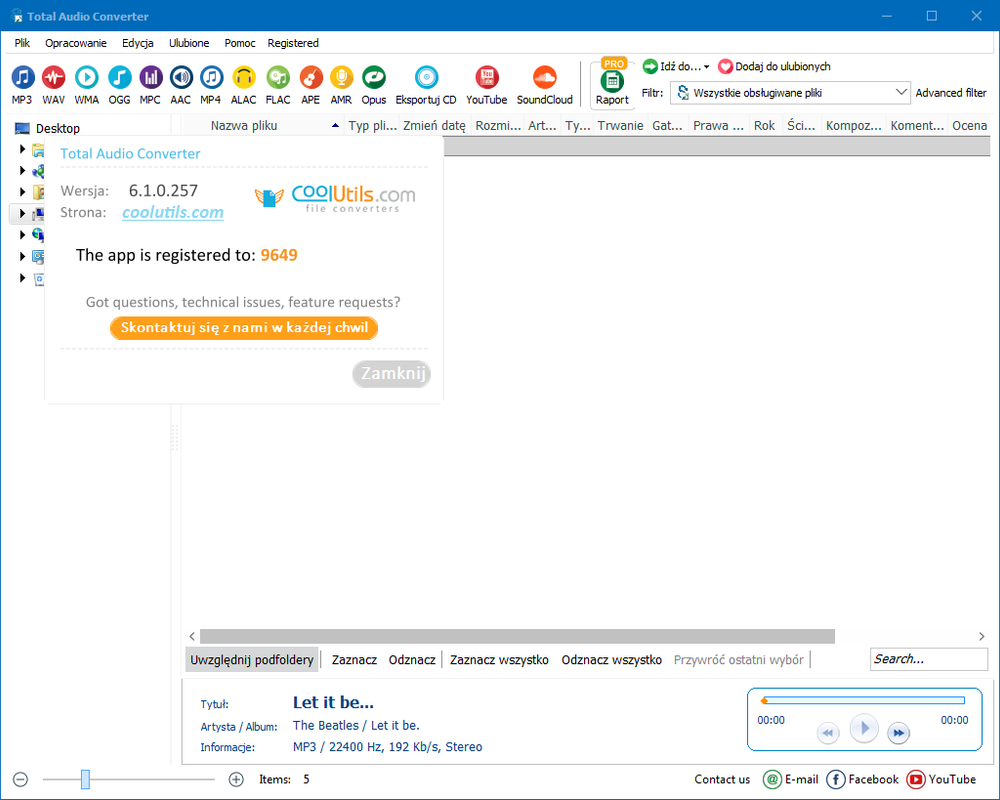Open Facebook link in status bar
The width and height of the screenshot is (1000, 800).
862,779
